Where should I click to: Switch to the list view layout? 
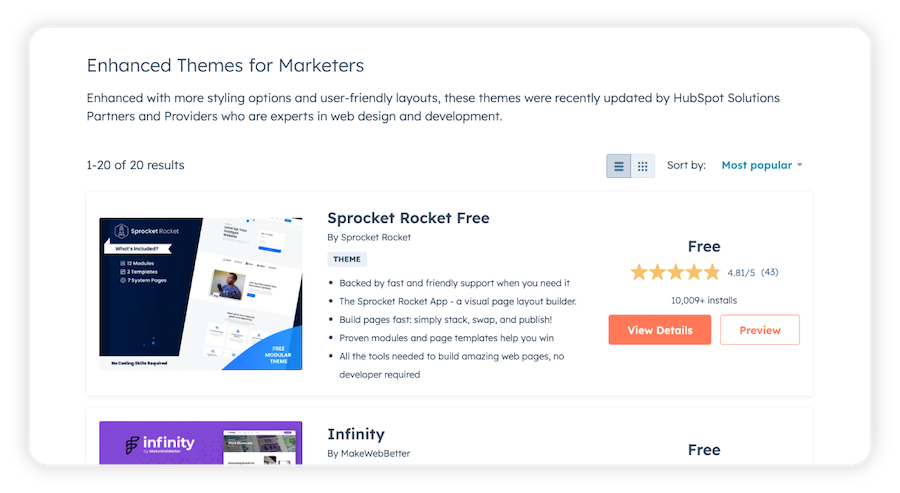pyautogui.click(x=619, y=166)
